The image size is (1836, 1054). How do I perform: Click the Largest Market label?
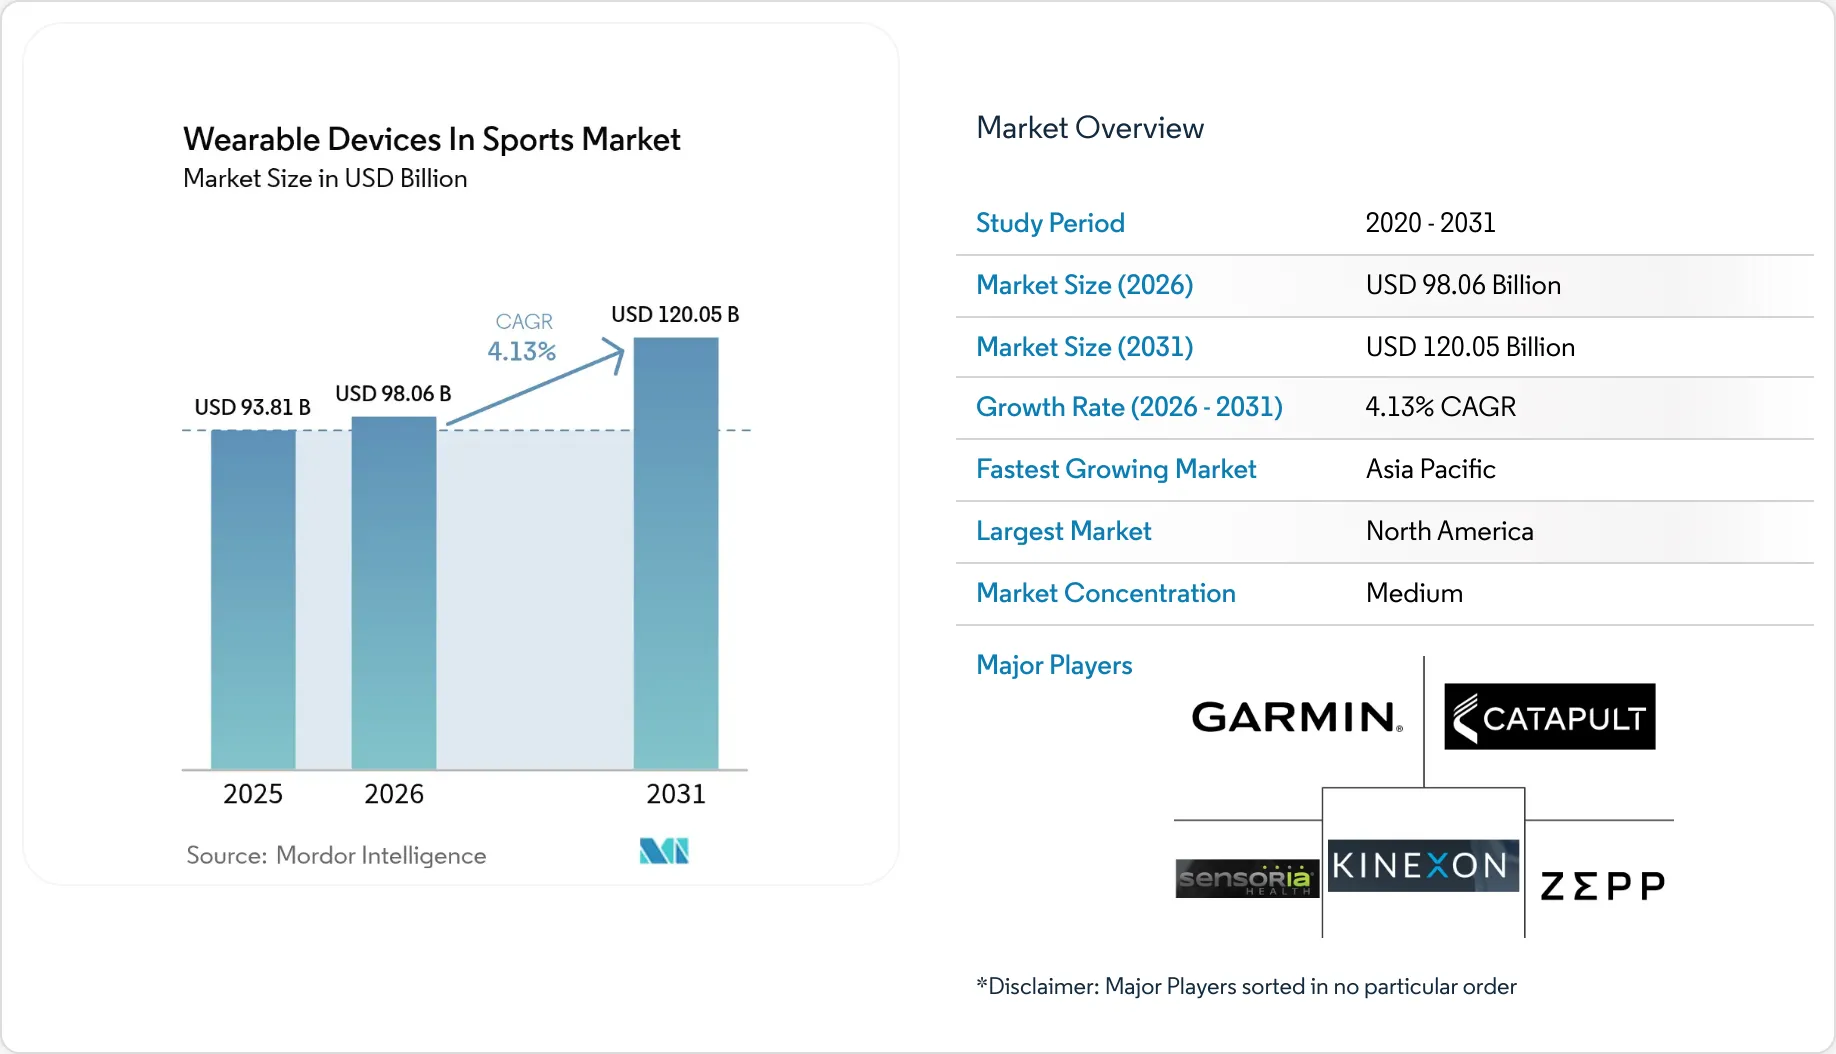click(1063, 531)
